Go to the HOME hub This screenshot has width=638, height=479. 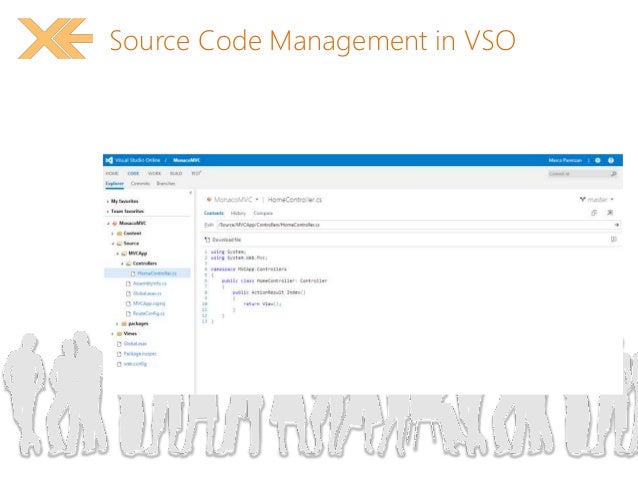point(112,173)
